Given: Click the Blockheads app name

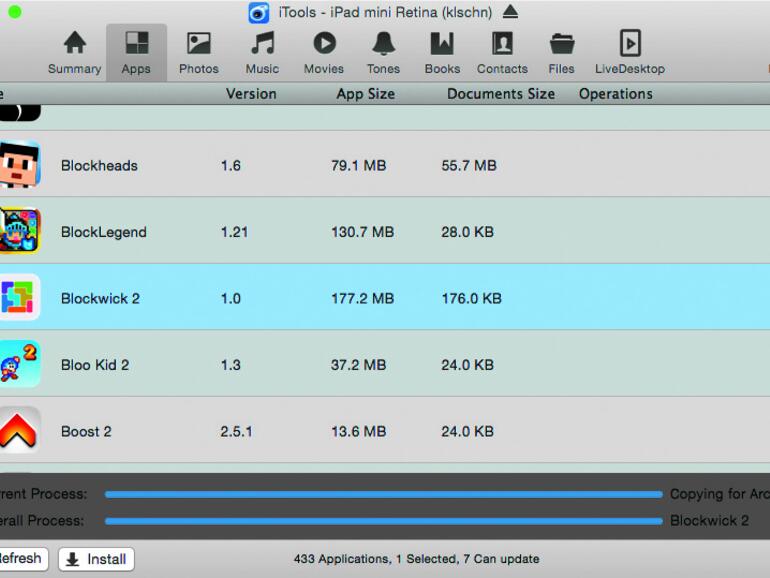Looking at the screenshot, I should click(x=99, y=165).
